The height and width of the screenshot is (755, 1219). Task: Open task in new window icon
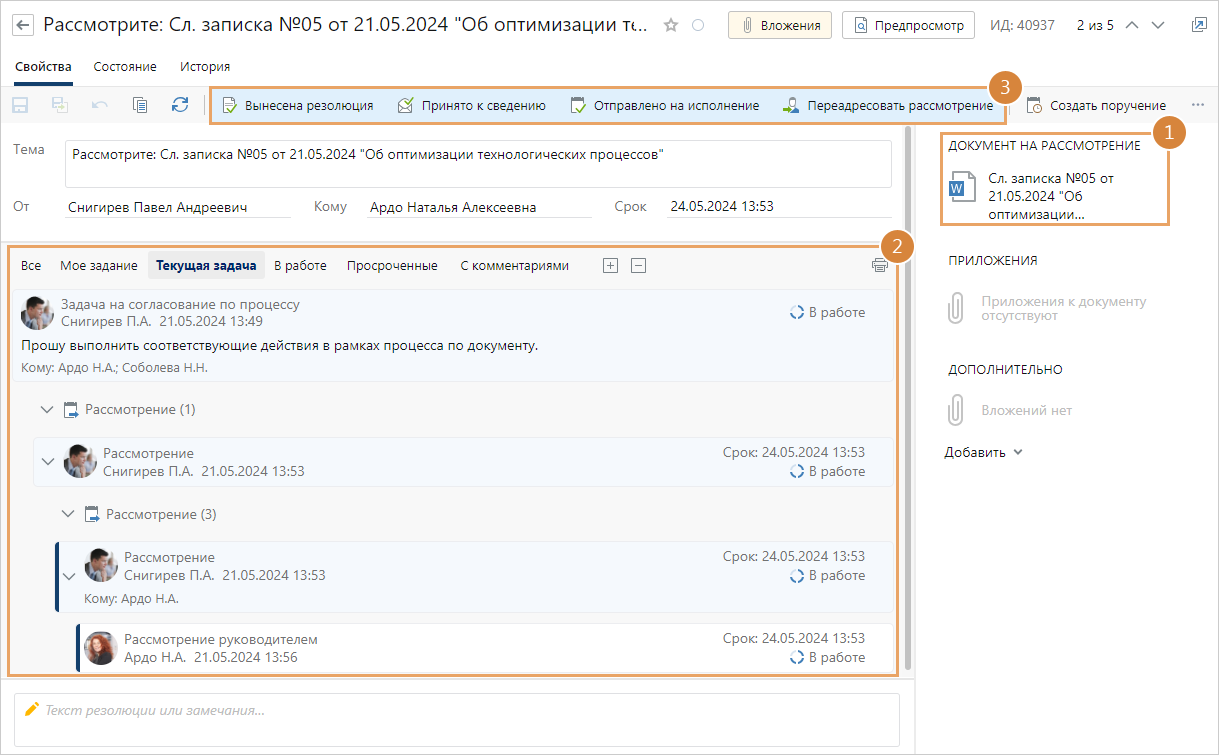[x=1199, y=25]
